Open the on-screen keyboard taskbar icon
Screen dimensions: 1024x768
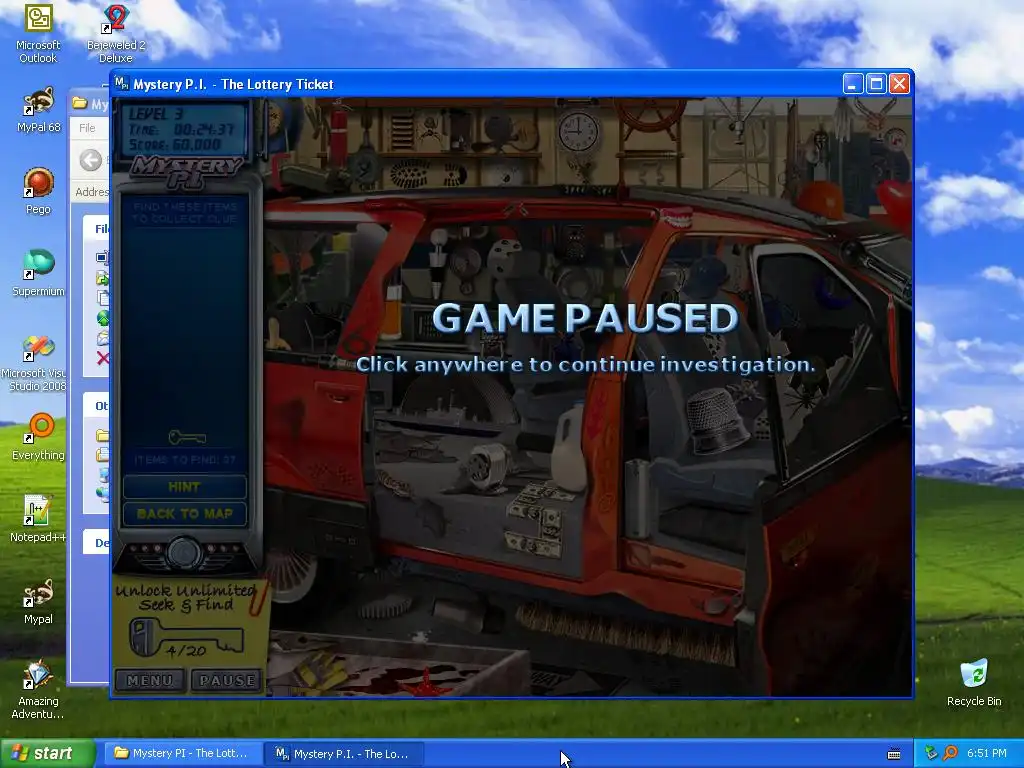pos(894,754)
